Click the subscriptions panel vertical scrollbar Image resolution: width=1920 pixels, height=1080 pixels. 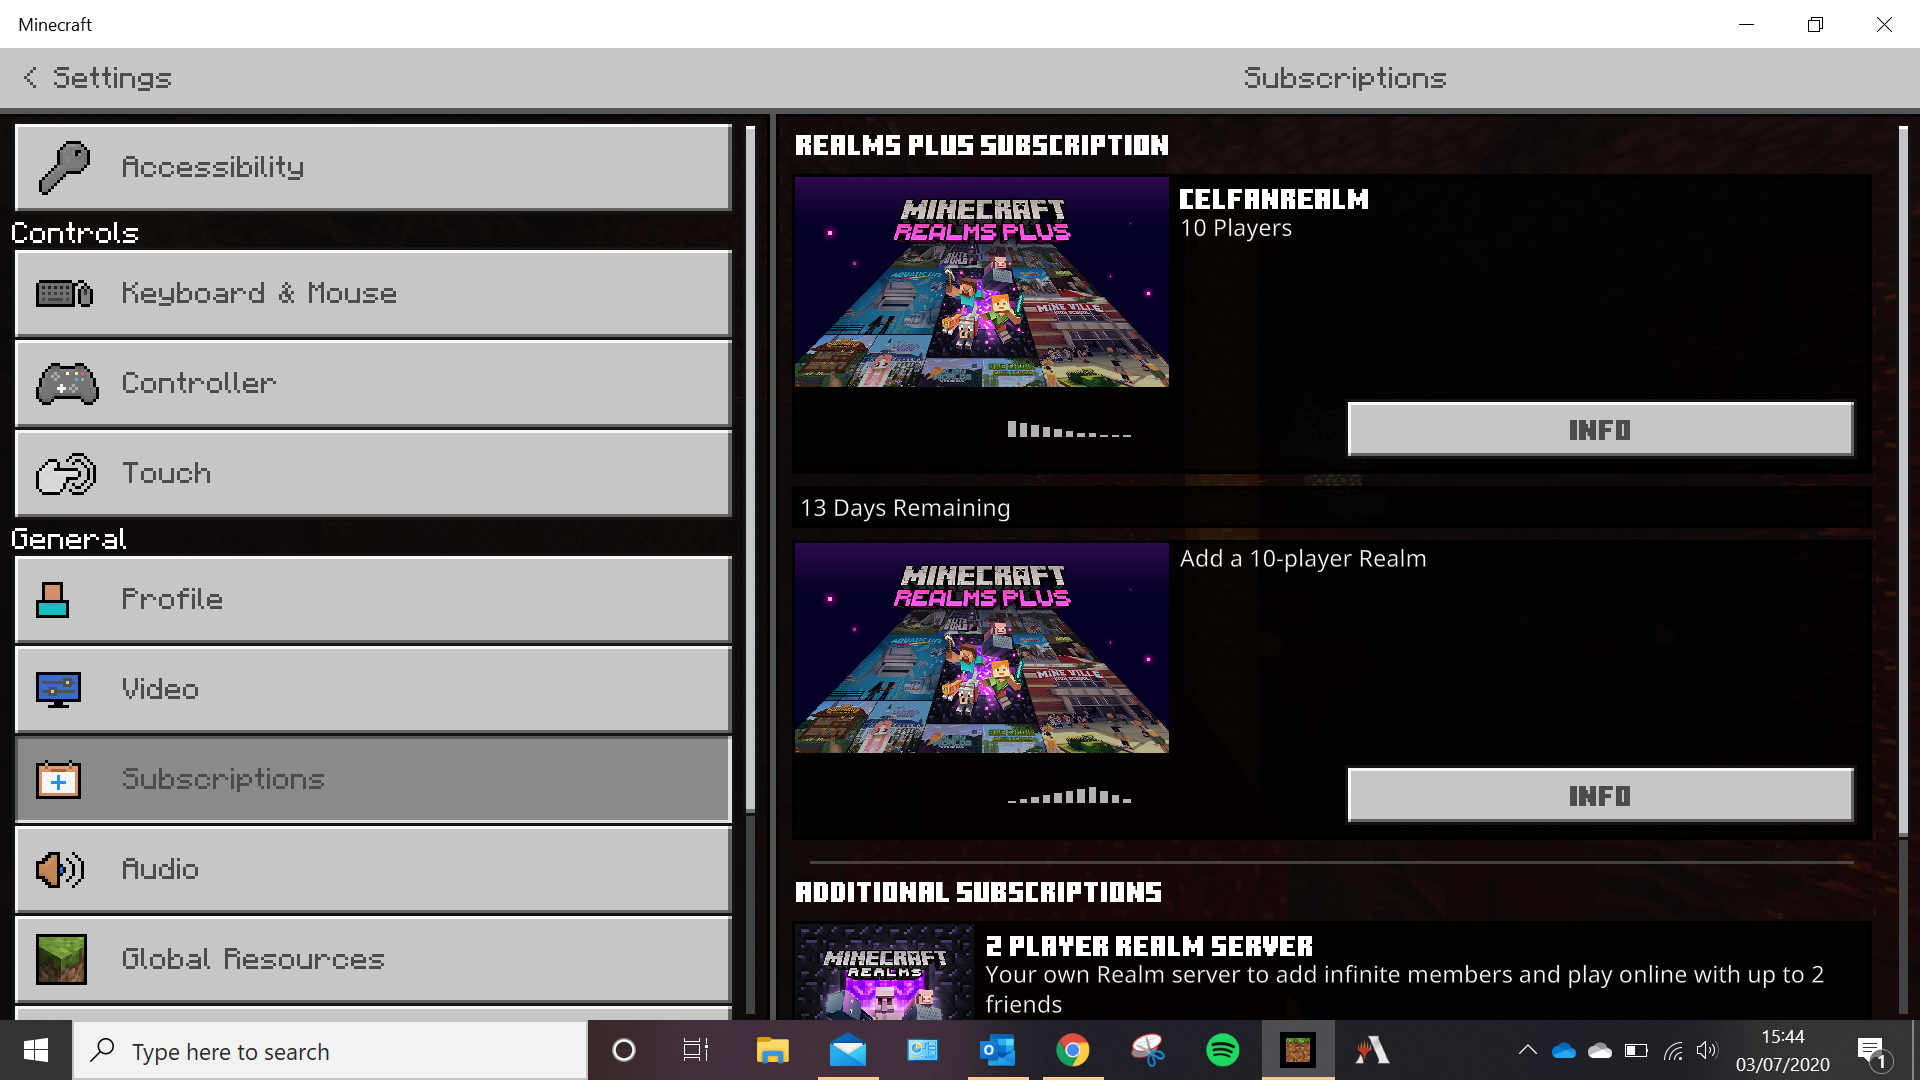[x=1902, y=480]
